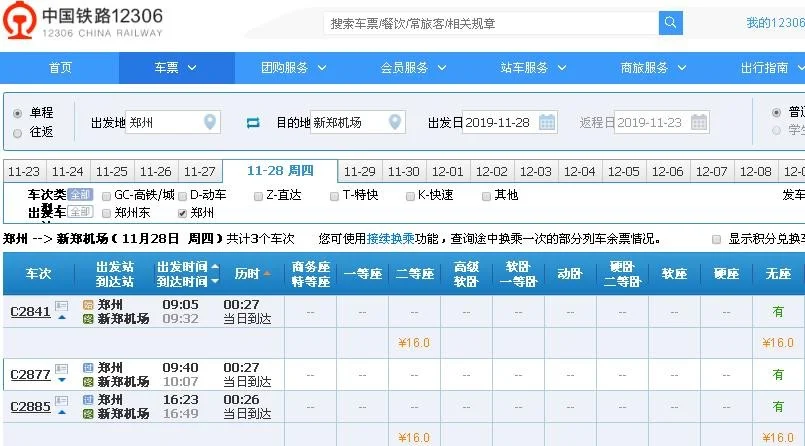The height and width of the screenshot is (446, 805).
Task: Expand the 团购服务 menu dropdown
Action: point(322,68)
